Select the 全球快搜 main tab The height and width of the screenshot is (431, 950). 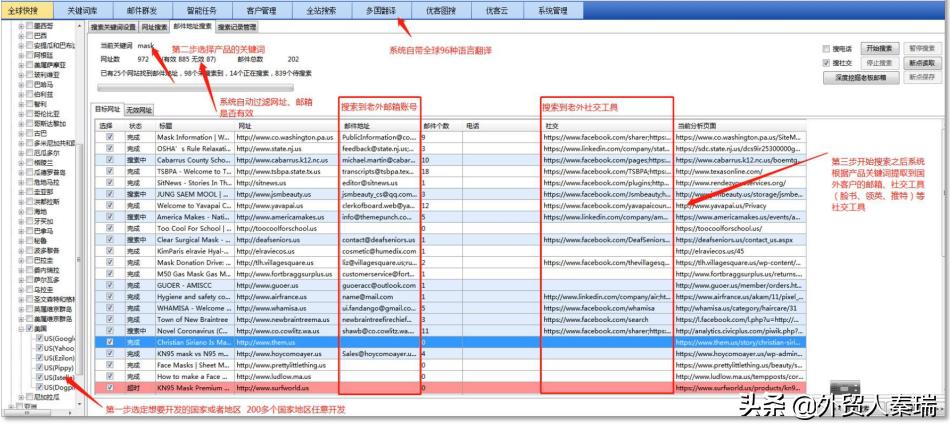tap(26, 10)
